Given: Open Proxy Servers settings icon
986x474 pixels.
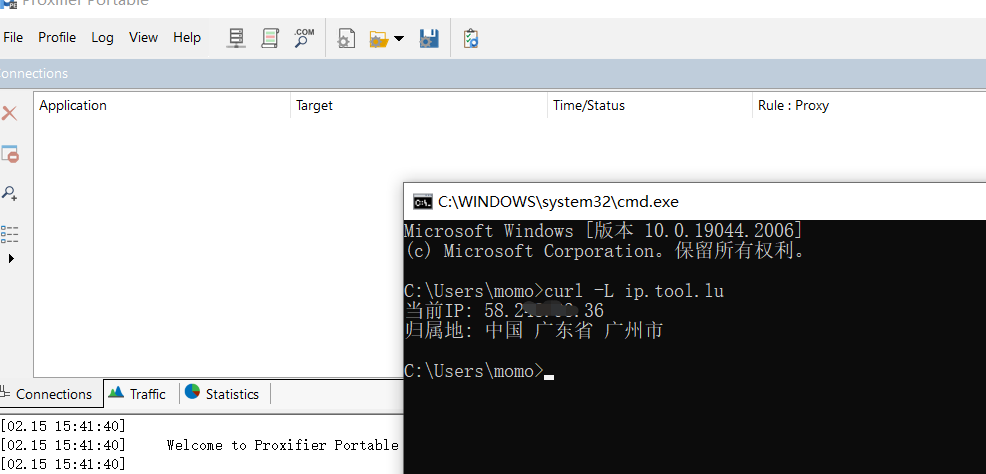Looking at the screenshot, I should point(236,38).
